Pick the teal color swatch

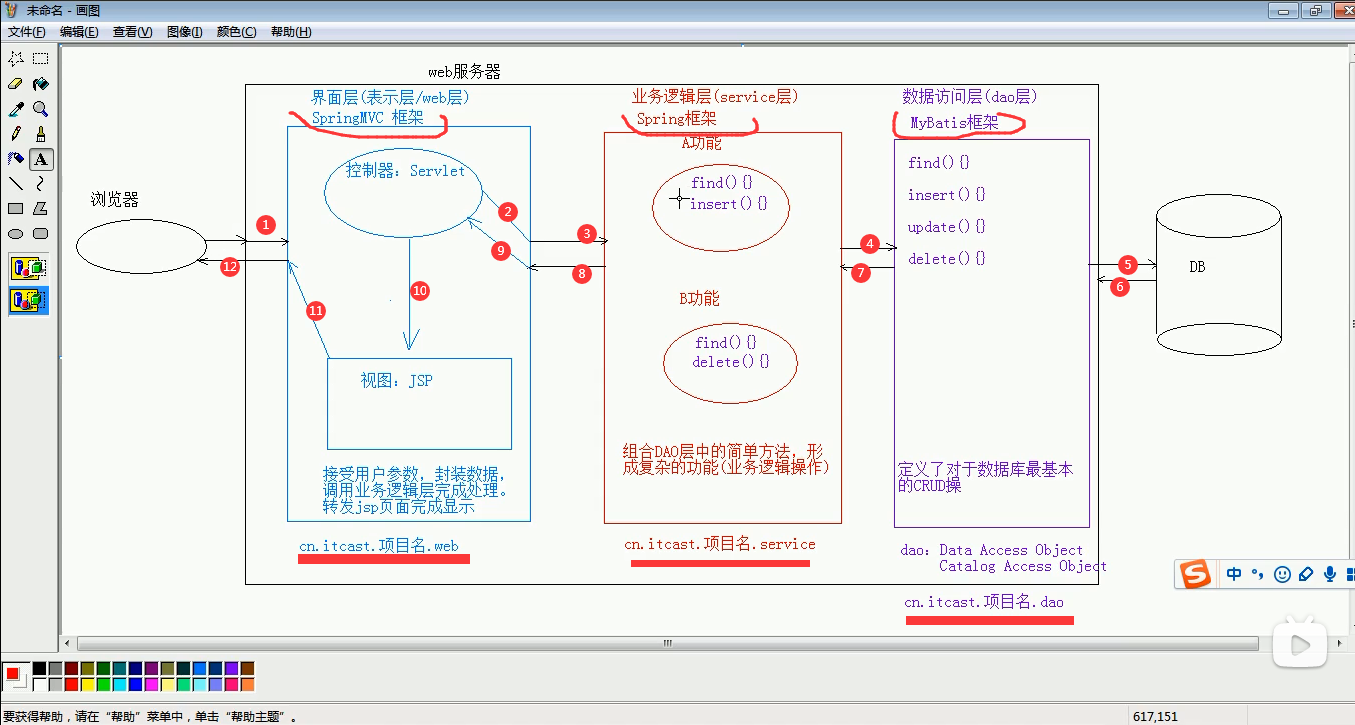coord(119,668)
